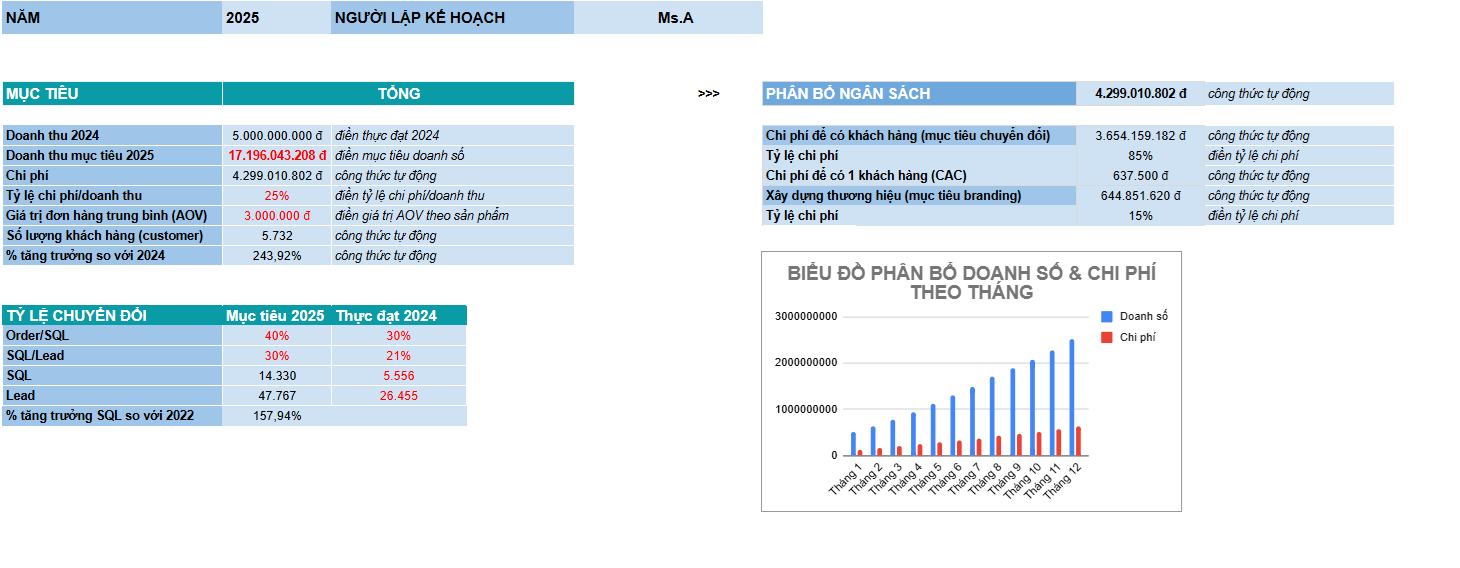Select the 15% branding cost ratio cell
This screenshot has width=1460, height=568.
(1140, 216)
